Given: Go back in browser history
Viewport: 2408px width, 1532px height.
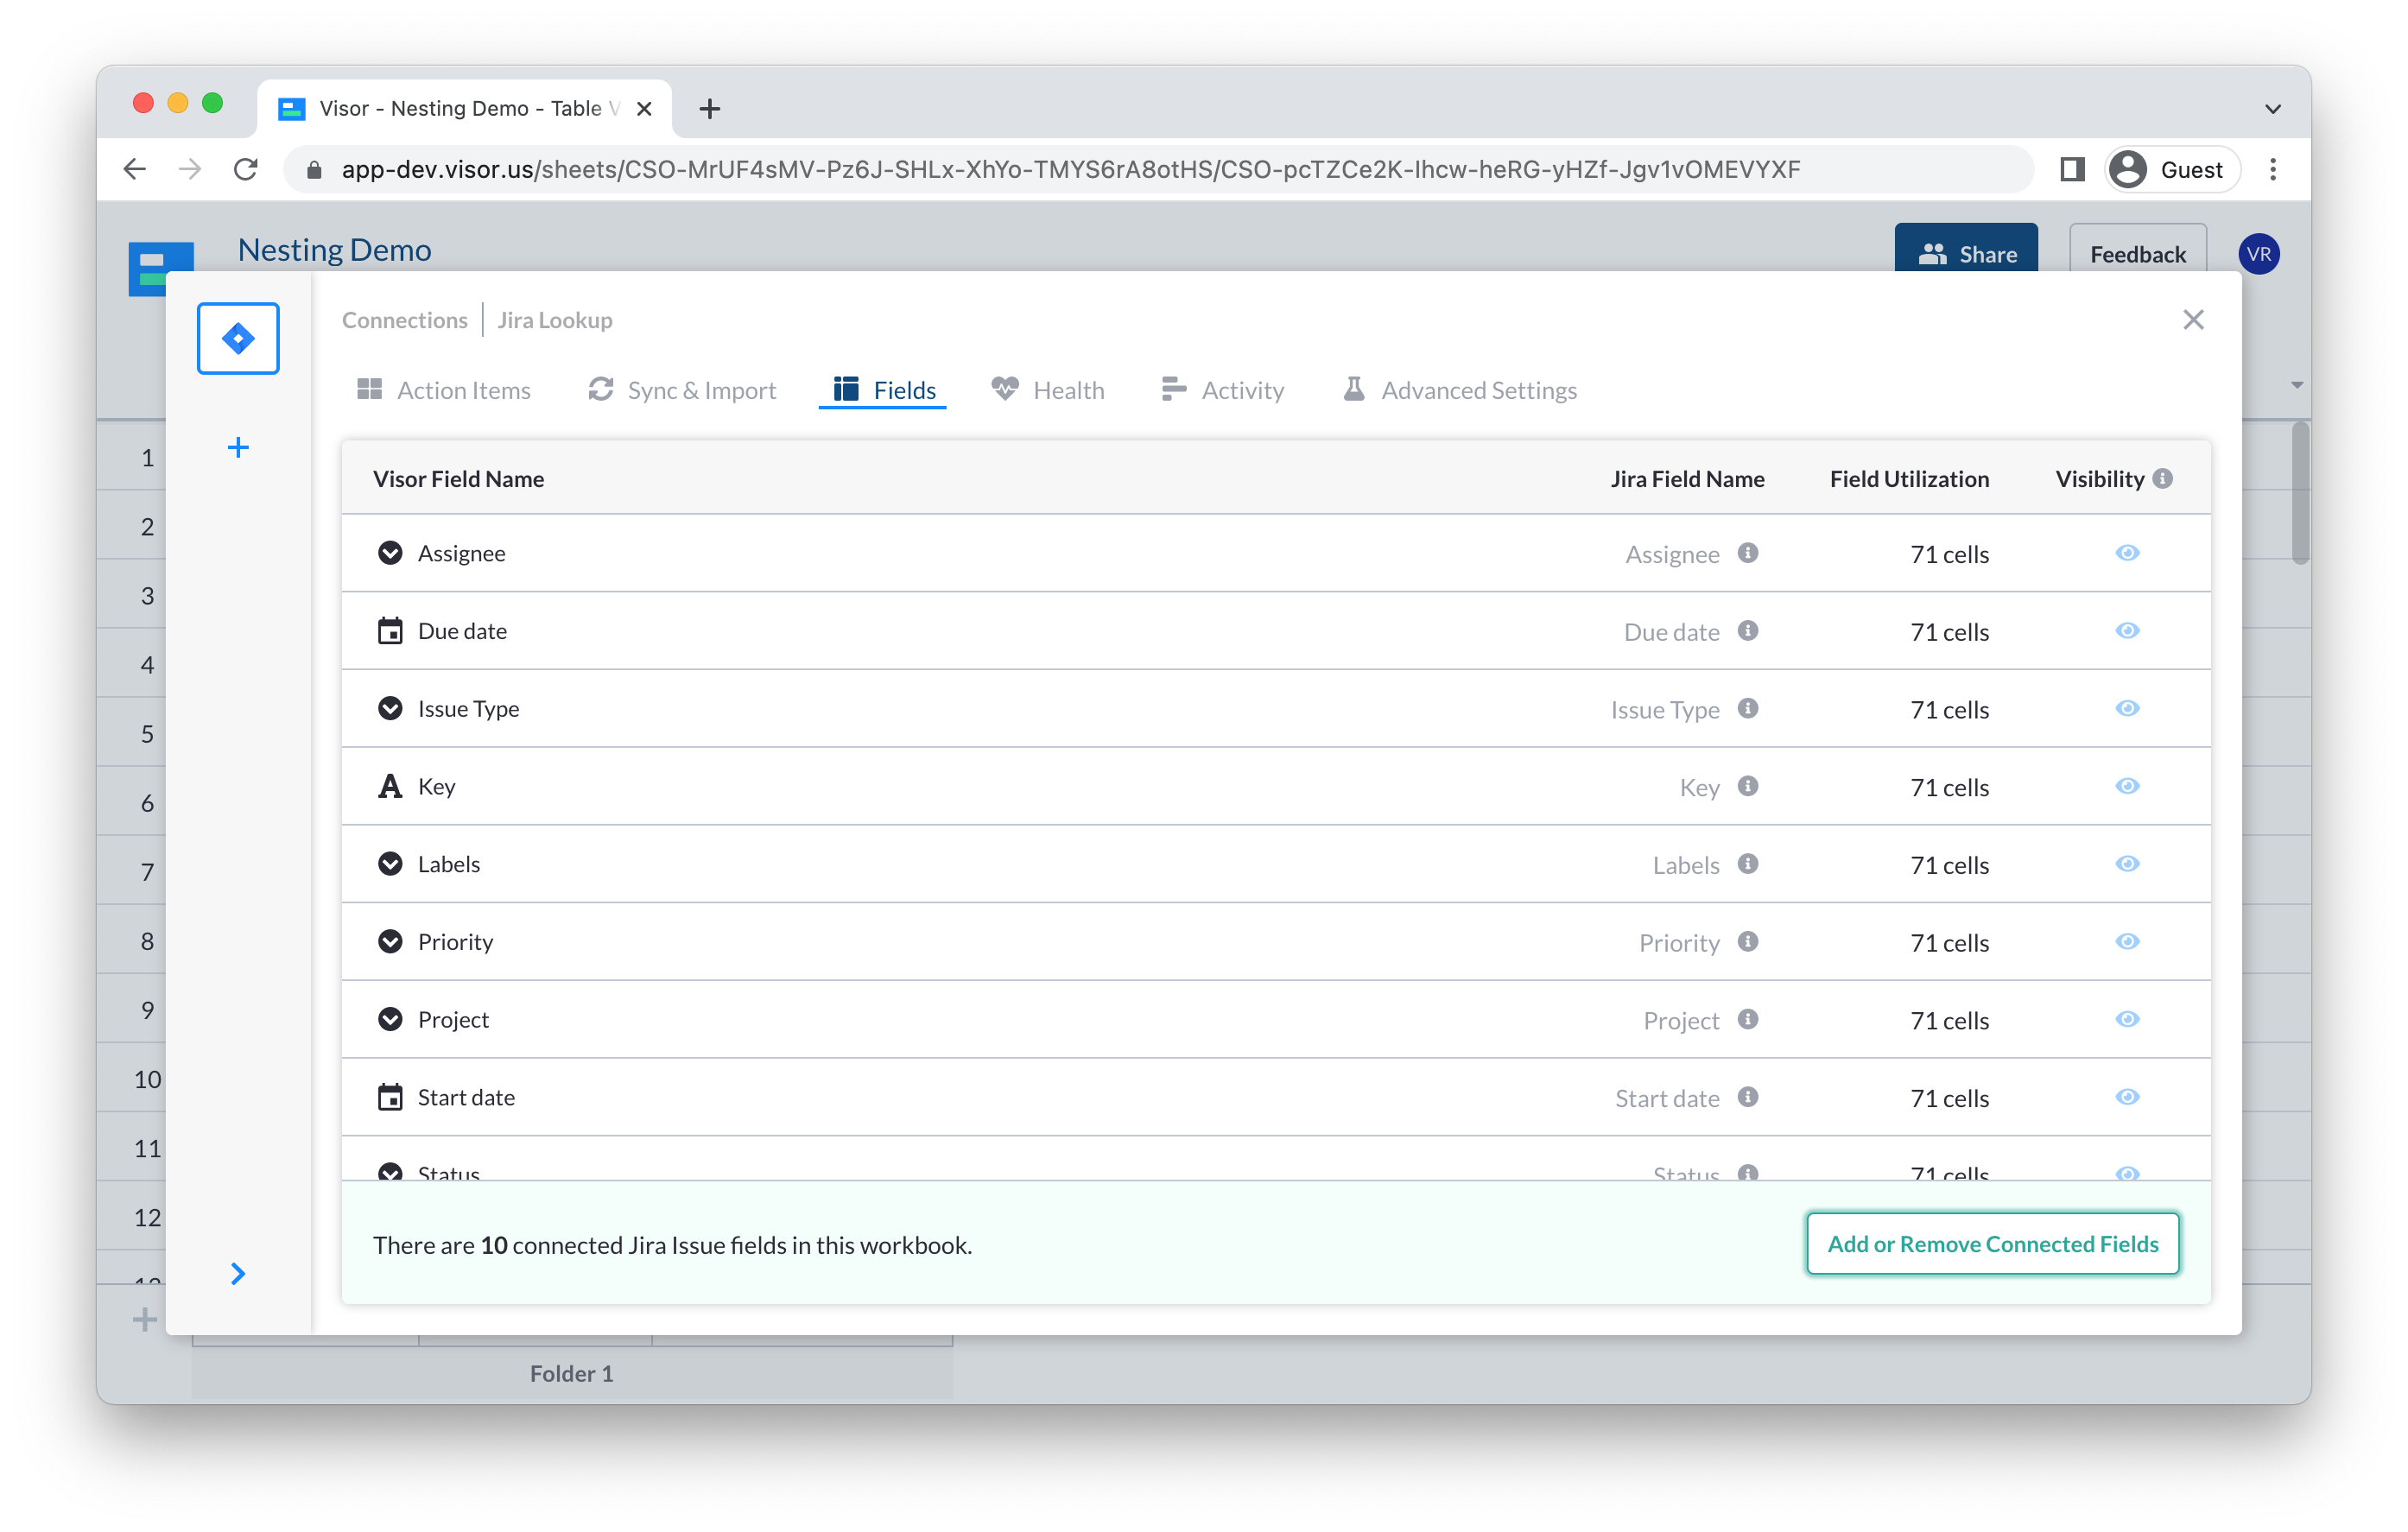Looking at the screenshot, I should [135, 169].
